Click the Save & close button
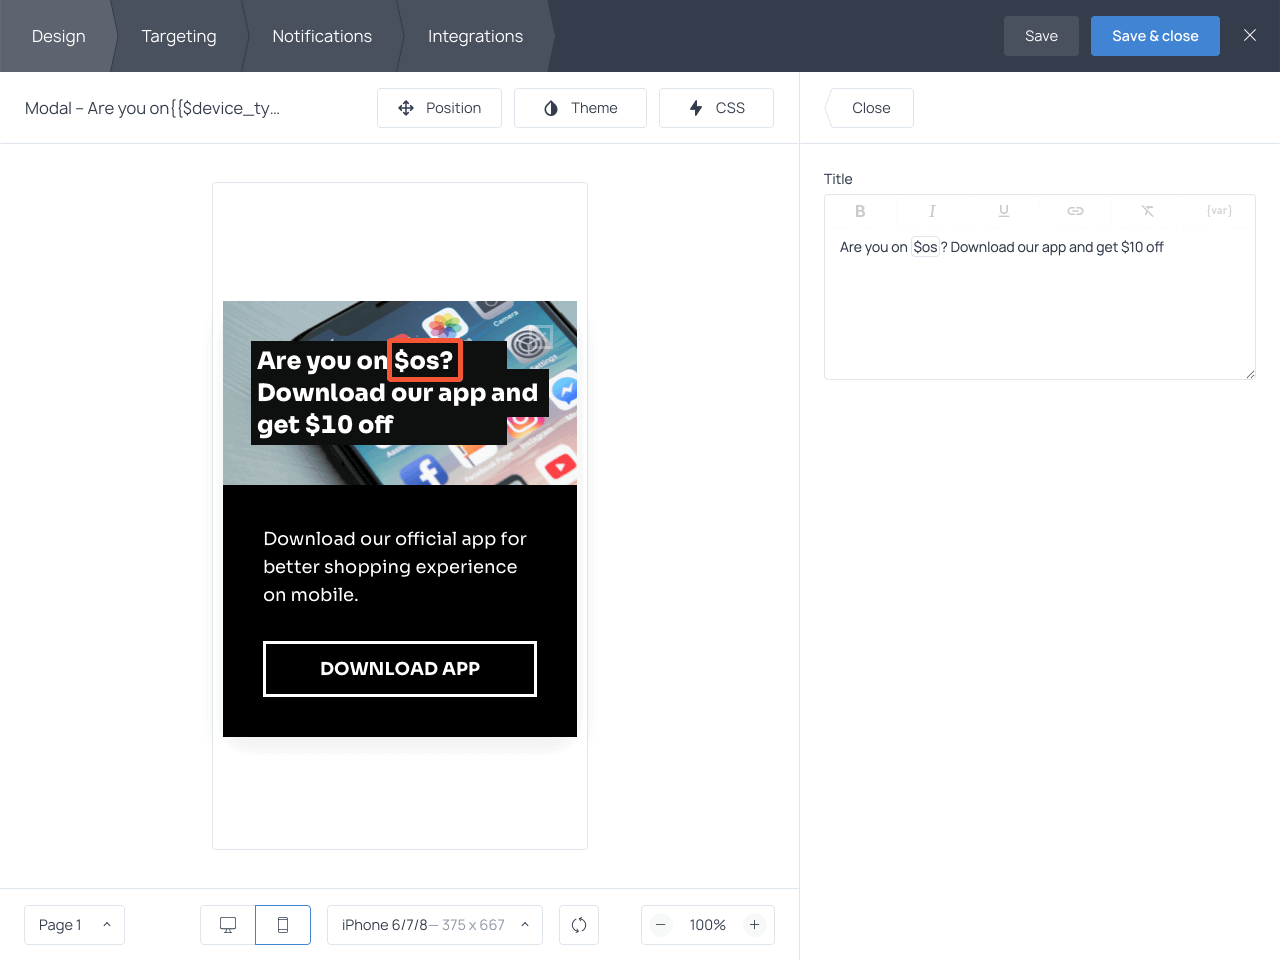 pos(1155,36)
